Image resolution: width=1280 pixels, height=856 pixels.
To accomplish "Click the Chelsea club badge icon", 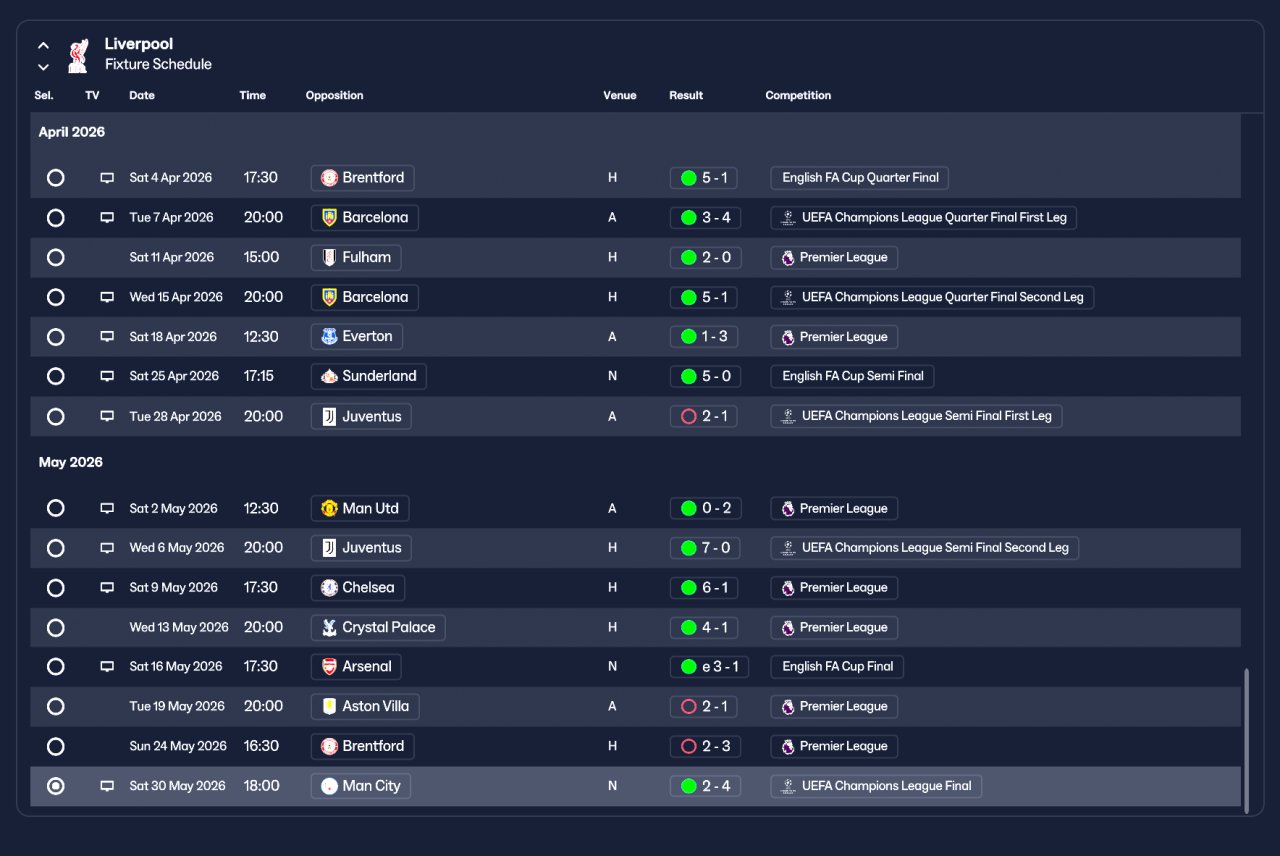I will click(x=329, y=588).
